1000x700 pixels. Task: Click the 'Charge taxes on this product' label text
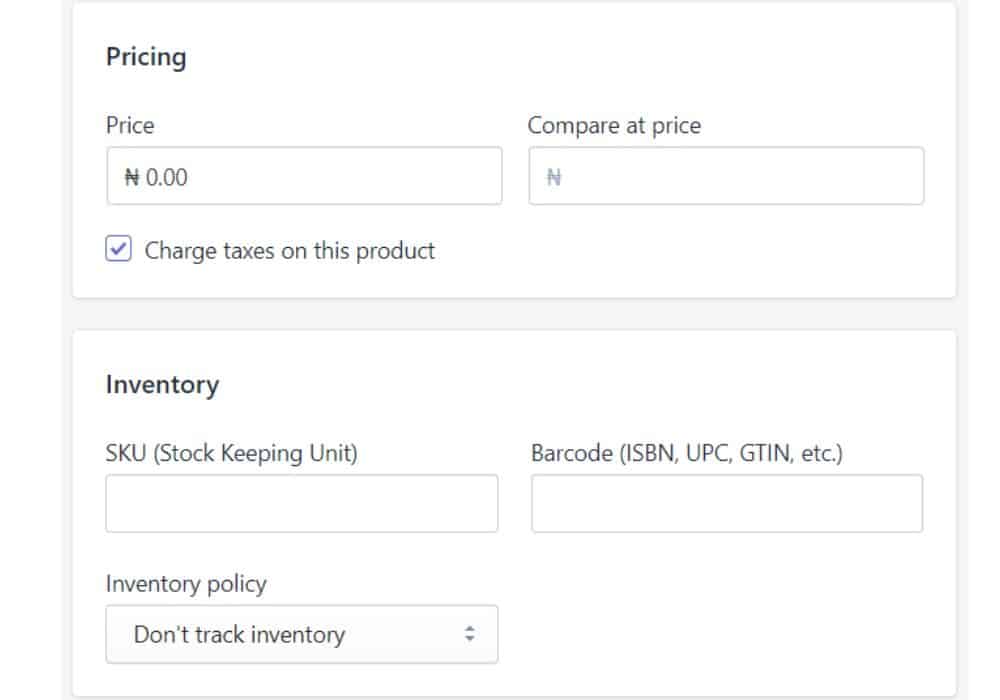coord(290,250)
